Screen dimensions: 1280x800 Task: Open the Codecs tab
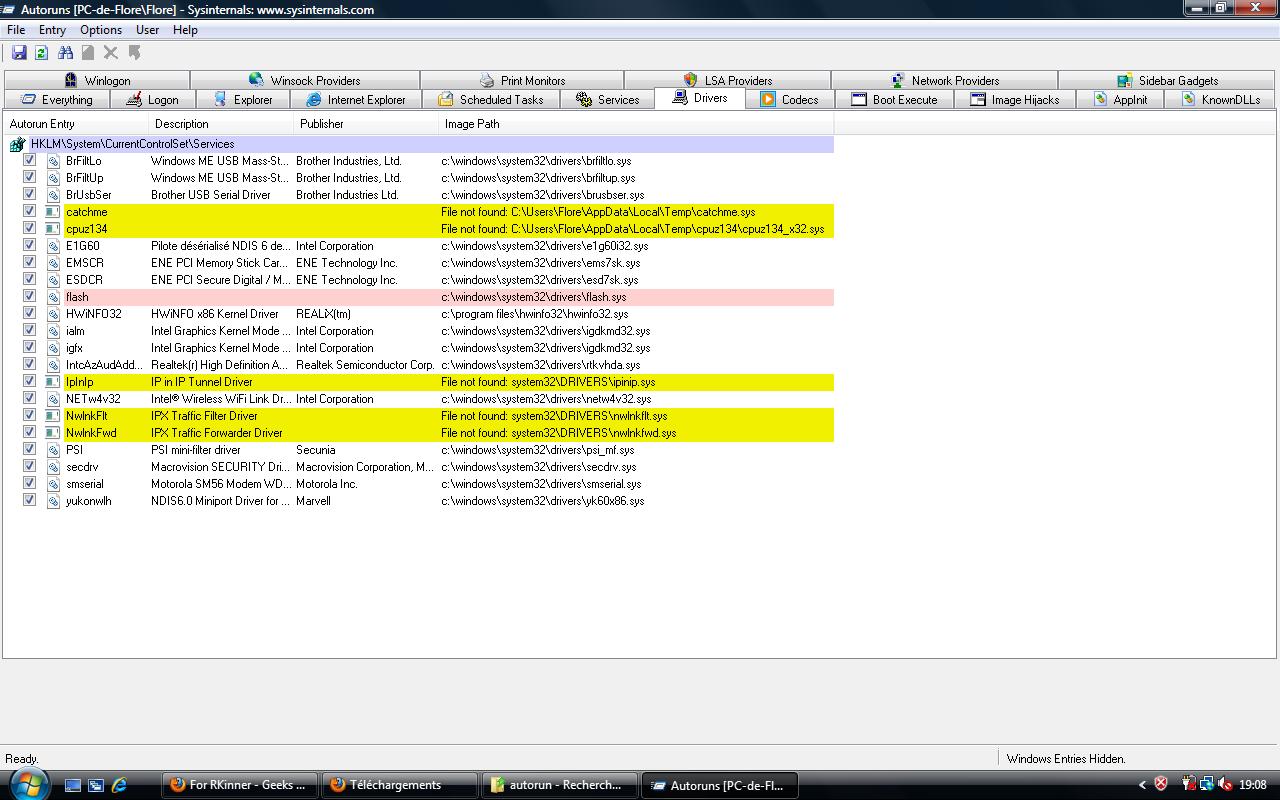(x=788, y=100)
